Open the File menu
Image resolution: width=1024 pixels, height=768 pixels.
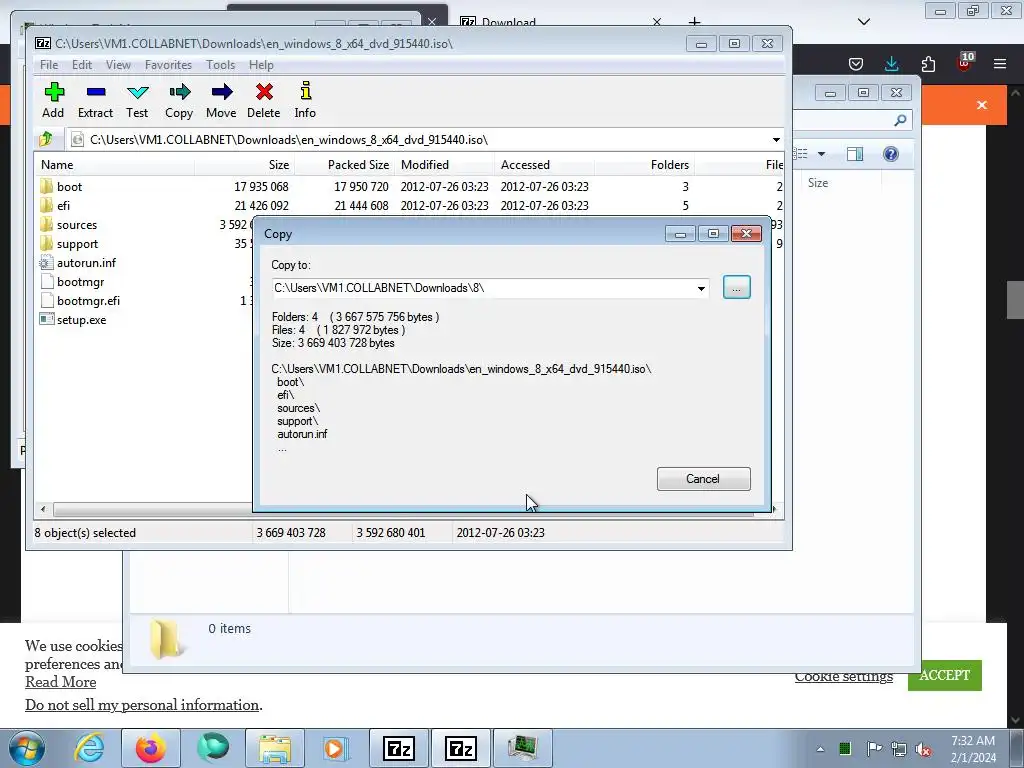pos(49,65)
